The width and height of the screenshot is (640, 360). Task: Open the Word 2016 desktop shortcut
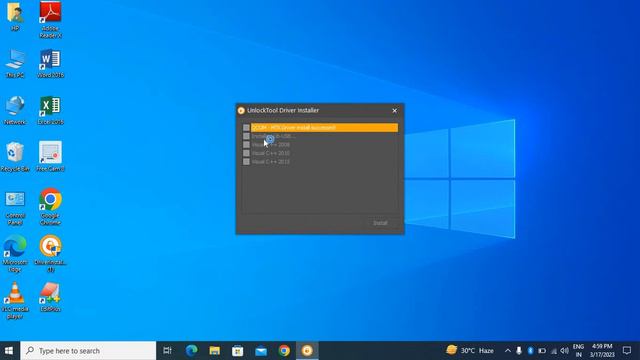[x=50, y=63]
